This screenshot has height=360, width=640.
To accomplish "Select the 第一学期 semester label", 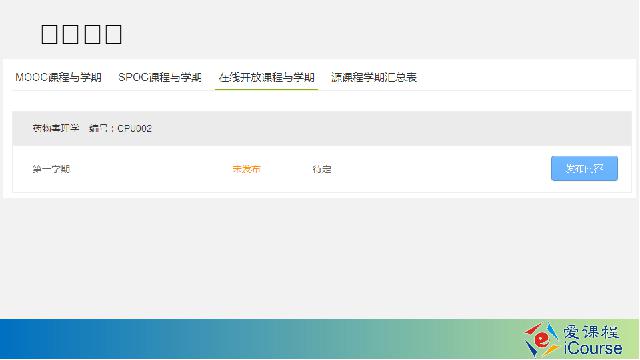I will tap(51, 169).
